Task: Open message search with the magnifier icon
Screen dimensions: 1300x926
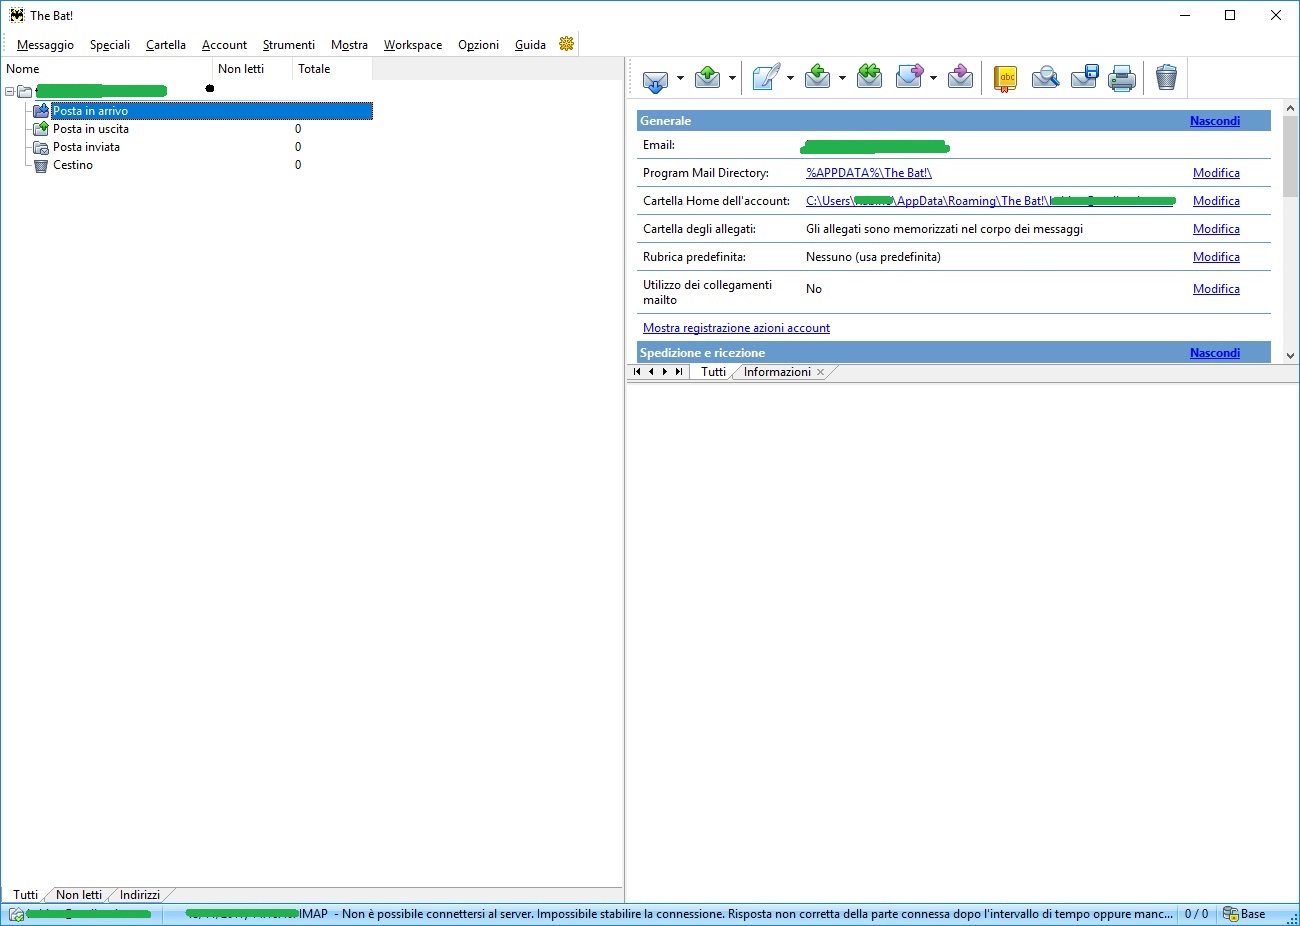Action: tap(1045, 77)
